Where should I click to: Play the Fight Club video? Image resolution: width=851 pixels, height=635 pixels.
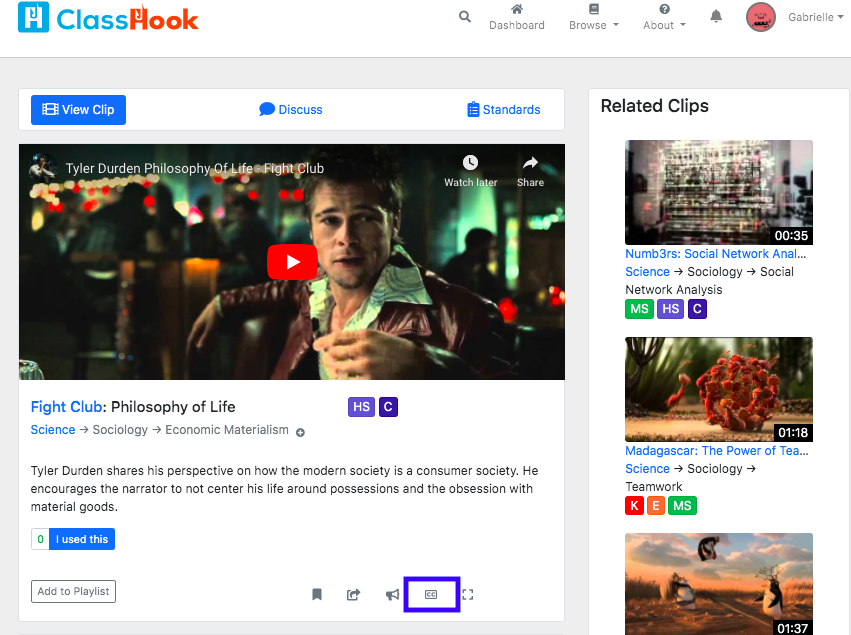pos(292,262)
